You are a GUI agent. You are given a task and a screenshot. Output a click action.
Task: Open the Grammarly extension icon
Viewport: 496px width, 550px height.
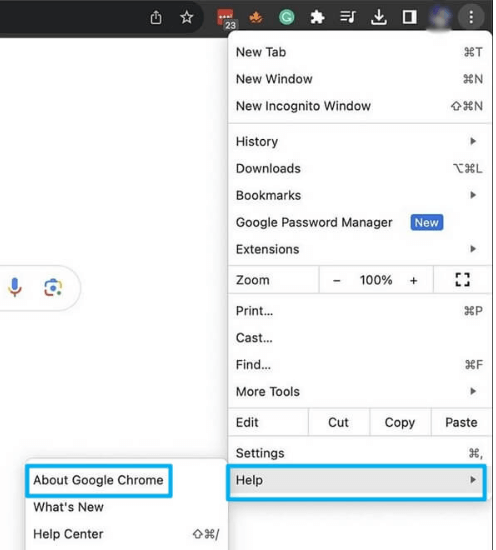[286, 17]
